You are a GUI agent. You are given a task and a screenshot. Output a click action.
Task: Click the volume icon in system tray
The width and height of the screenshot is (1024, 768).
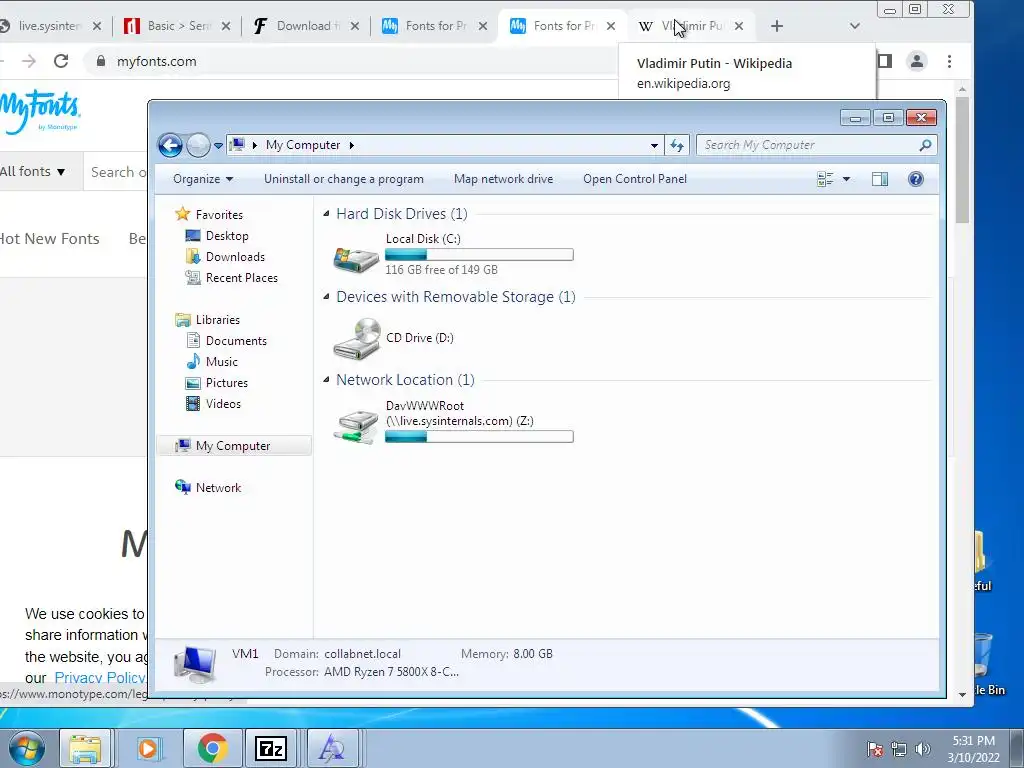click(922, 749)
